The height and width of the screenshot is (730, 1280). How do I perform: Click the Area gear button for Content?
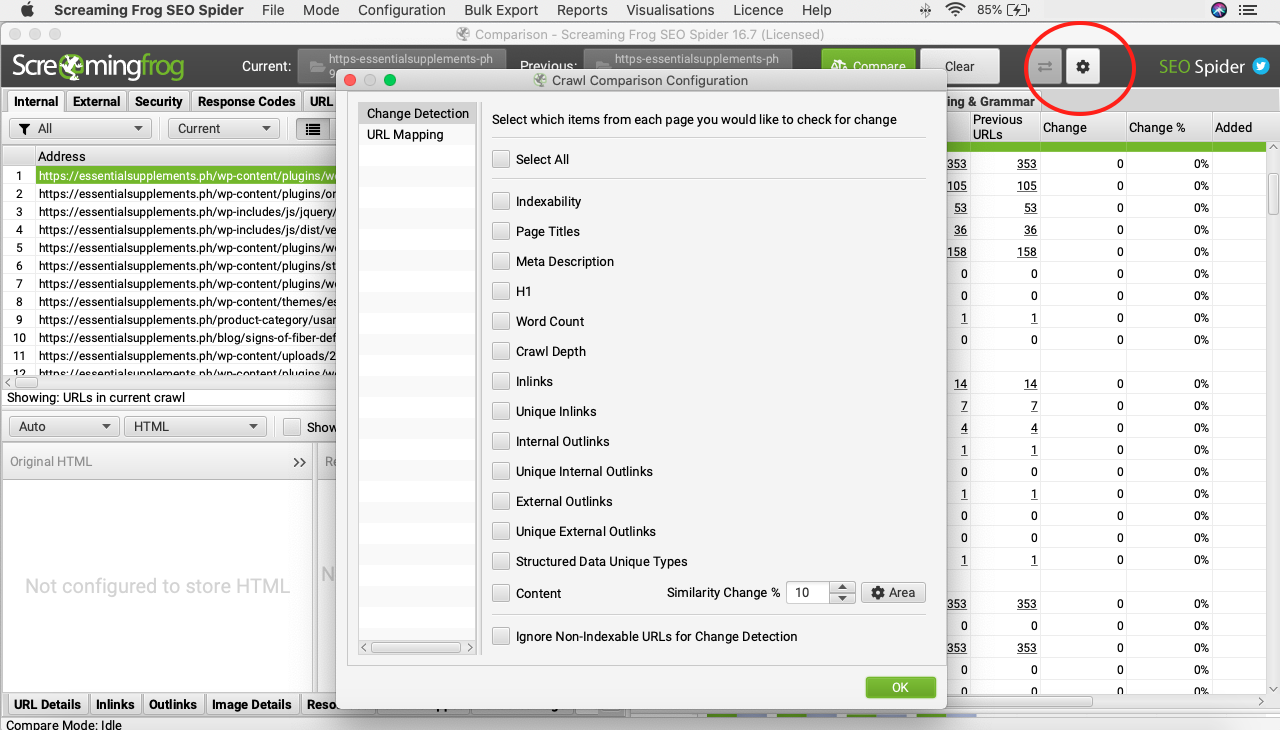coord(893,593)
